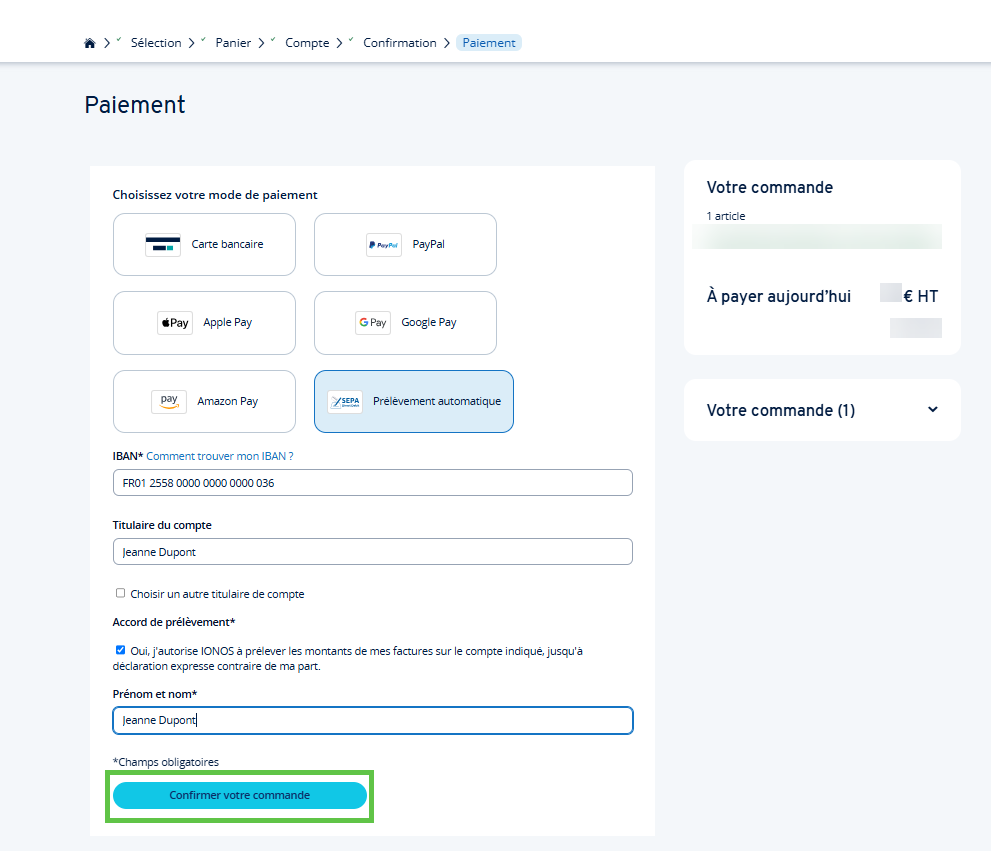Tick 'Choisir un autre titulaire de compte'

pyautogui.click(x=121, y=593)
